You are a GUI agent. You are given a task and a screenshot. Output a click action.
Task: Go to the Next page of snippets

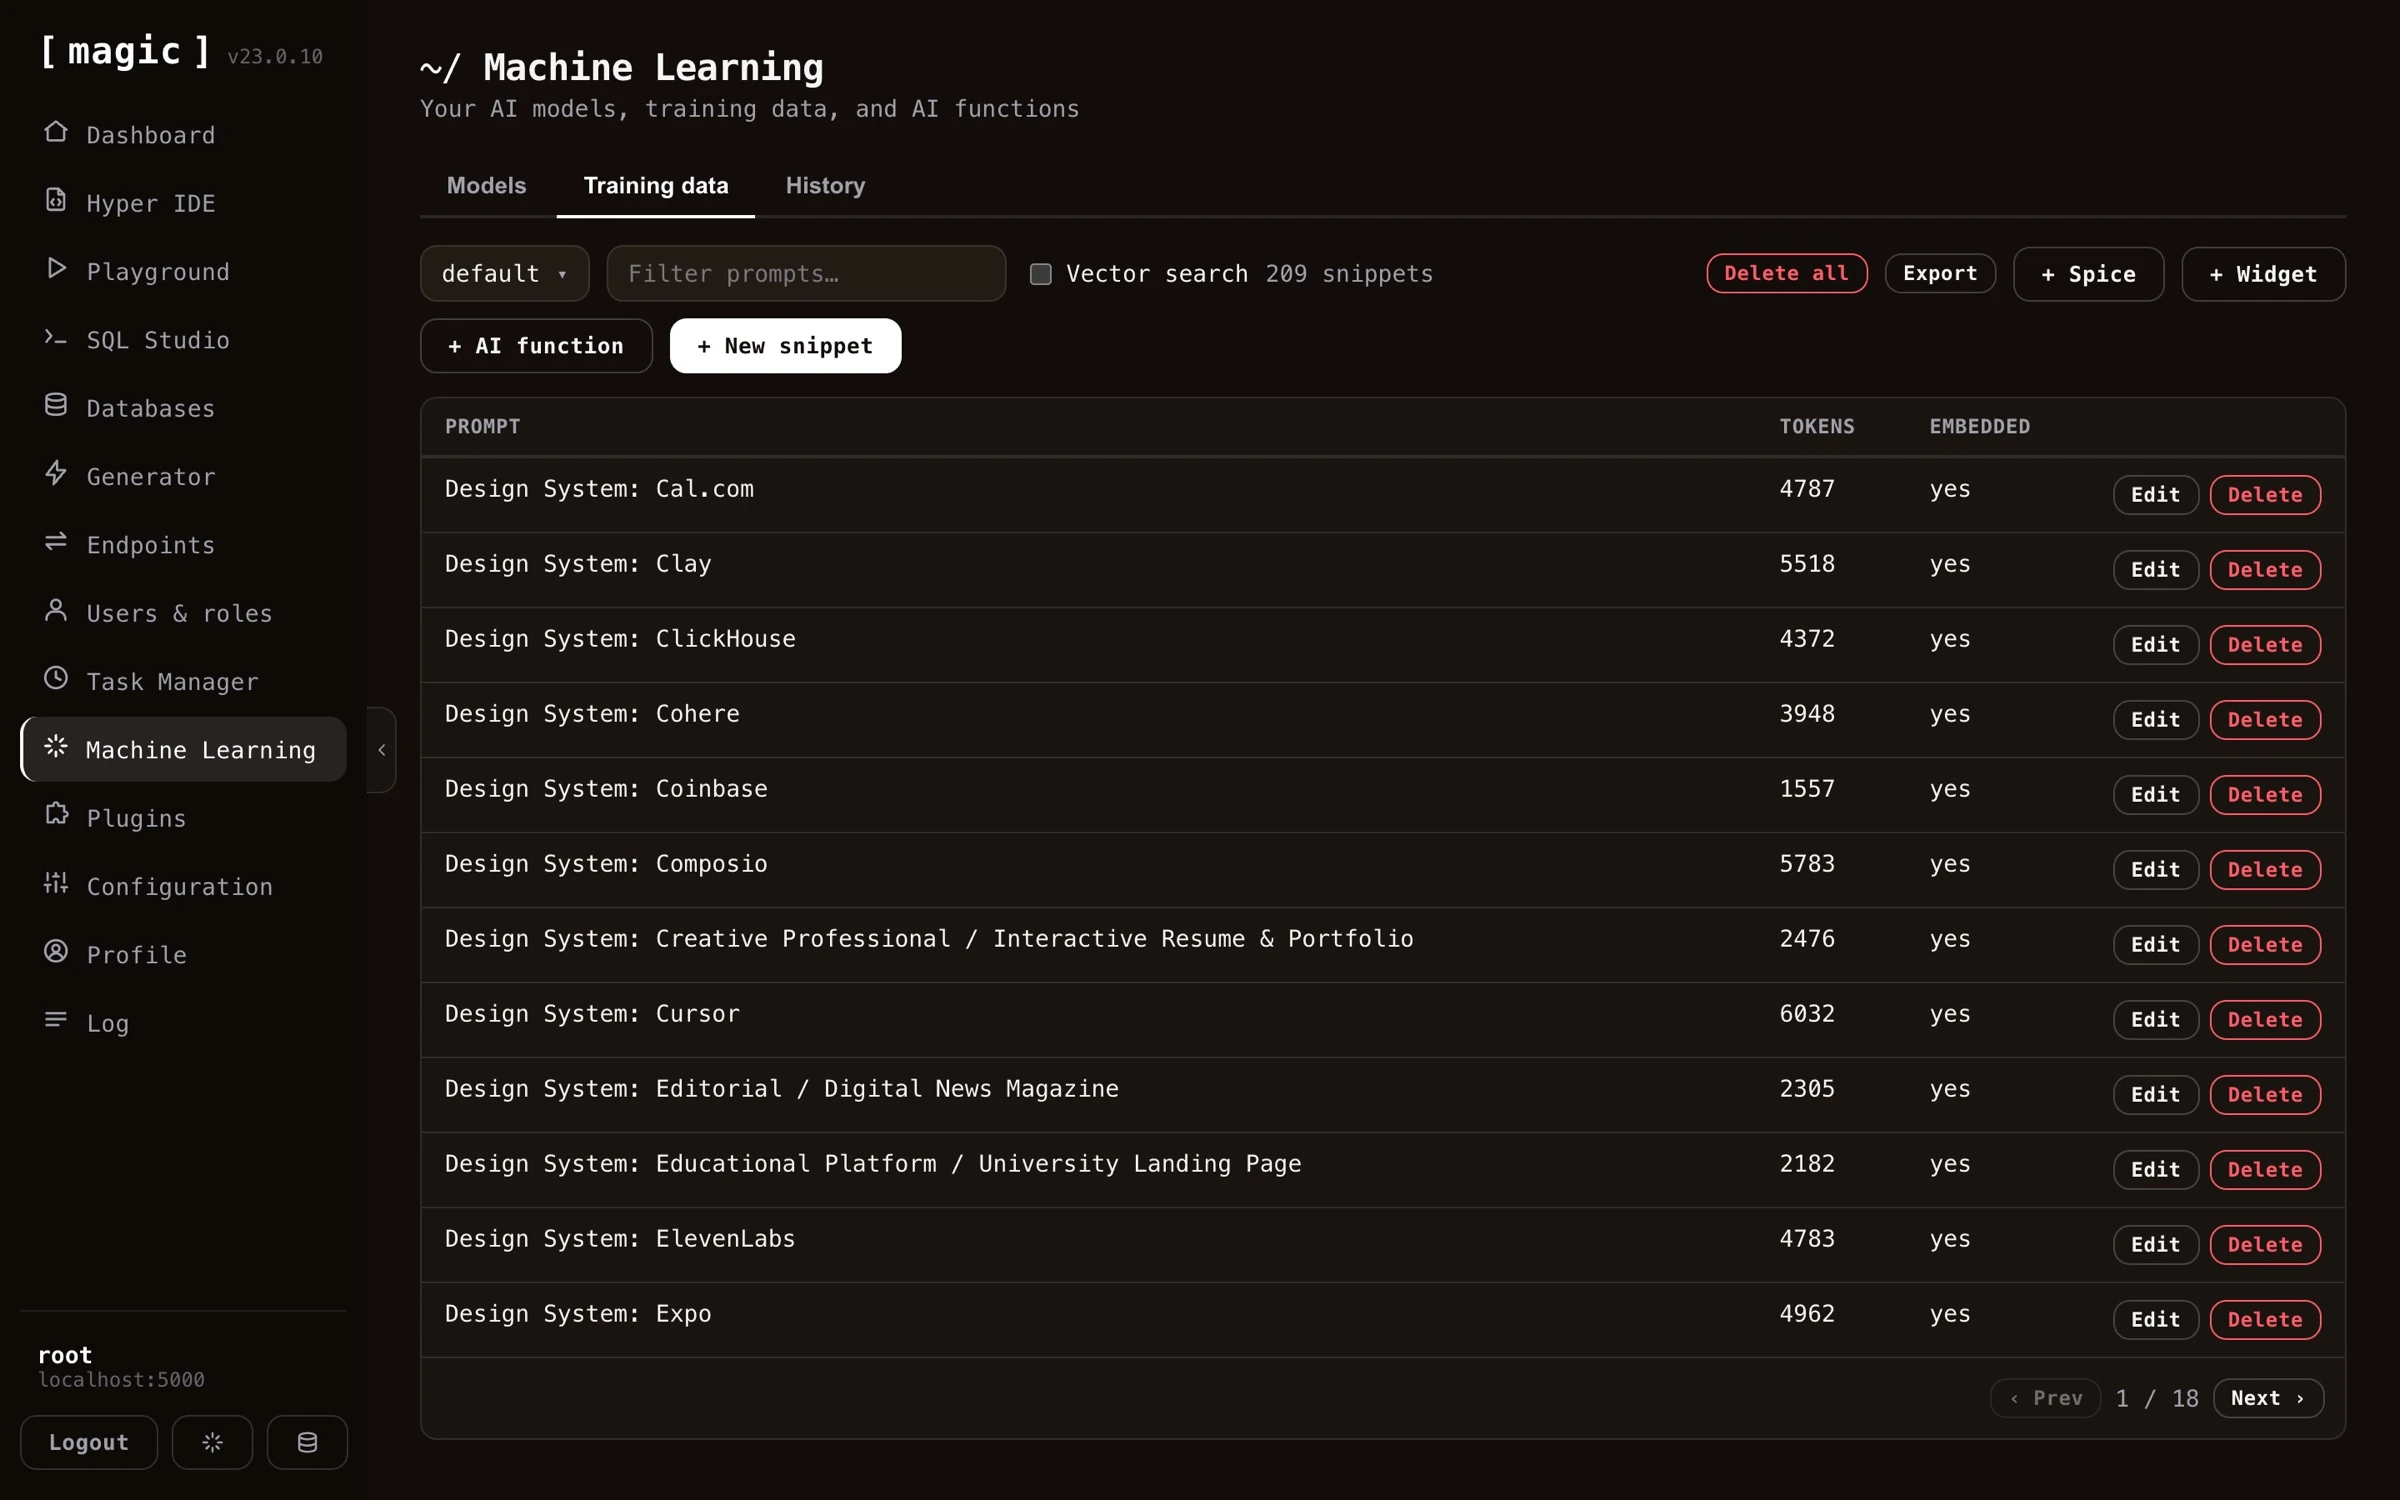coord(2268,1398)
